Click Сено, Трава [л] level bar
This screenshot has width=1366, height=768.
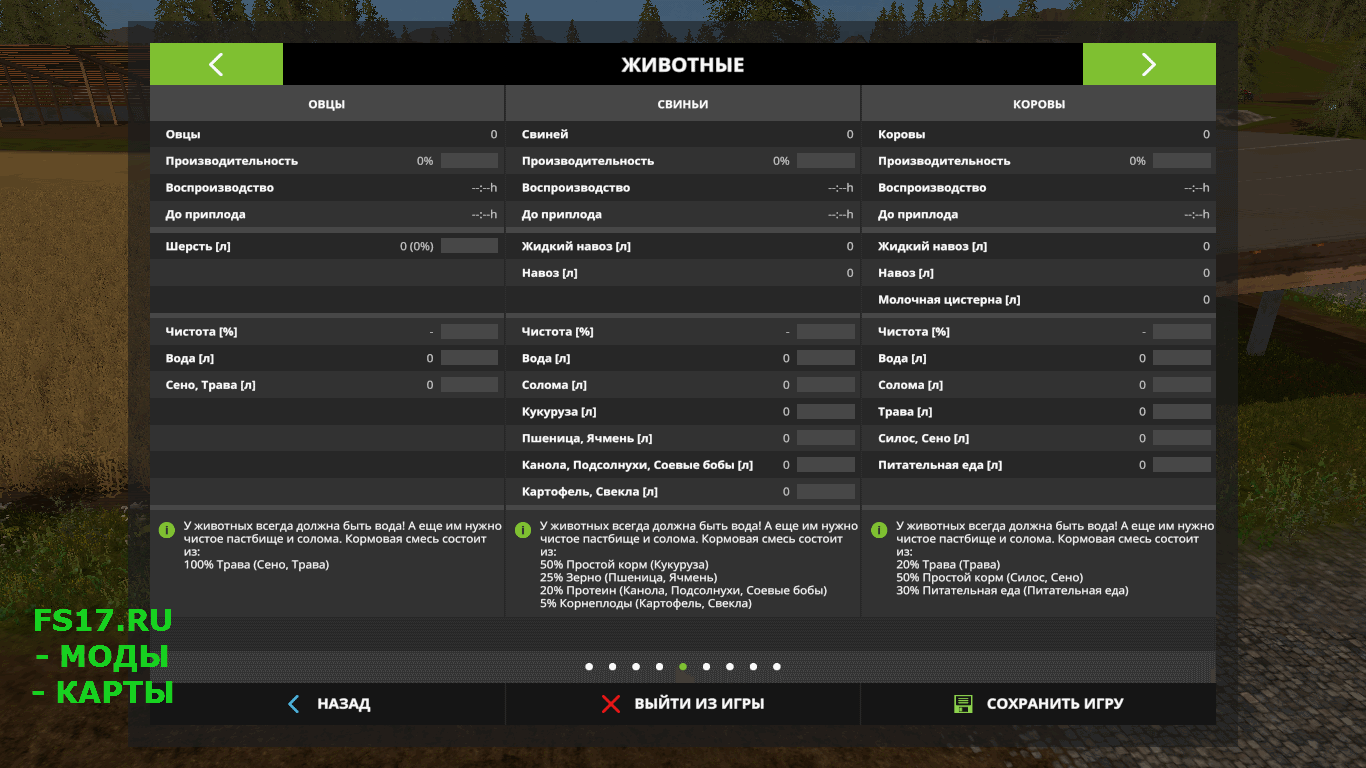point(469,385)
